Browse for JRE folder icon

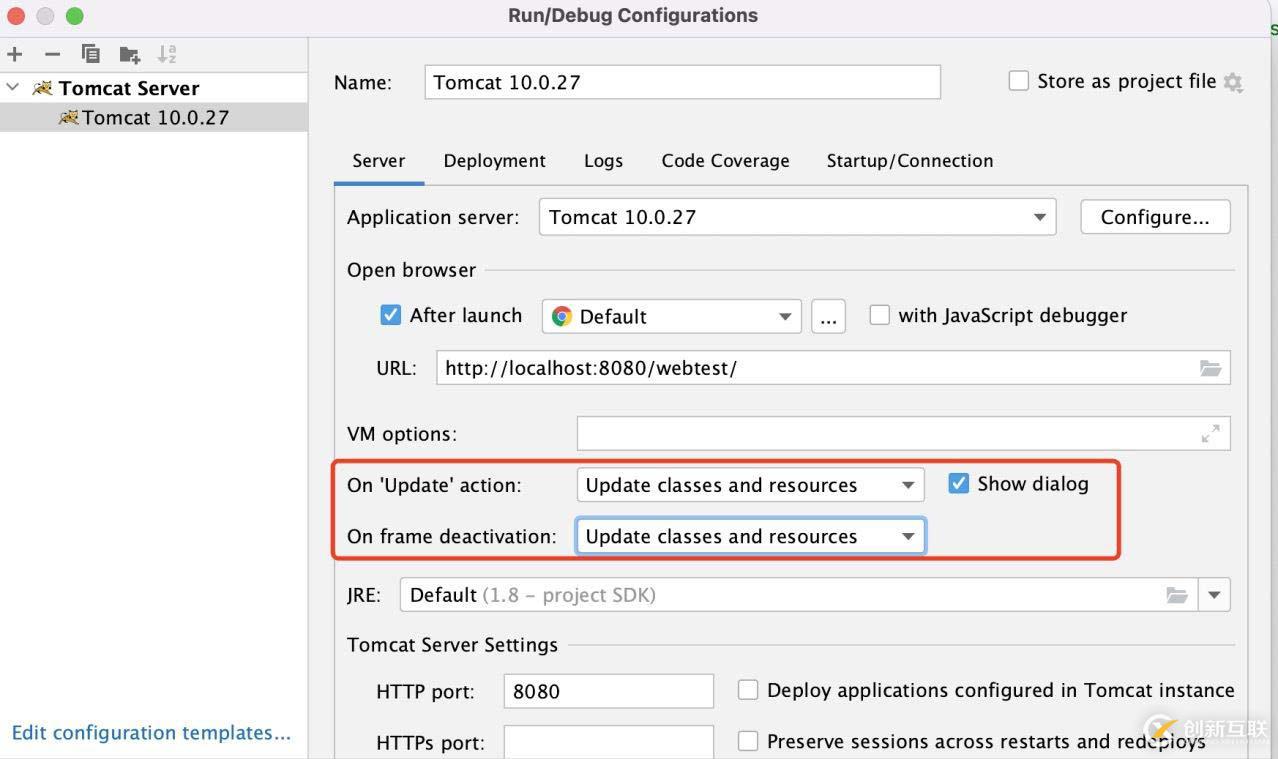tap(1177, 595)
